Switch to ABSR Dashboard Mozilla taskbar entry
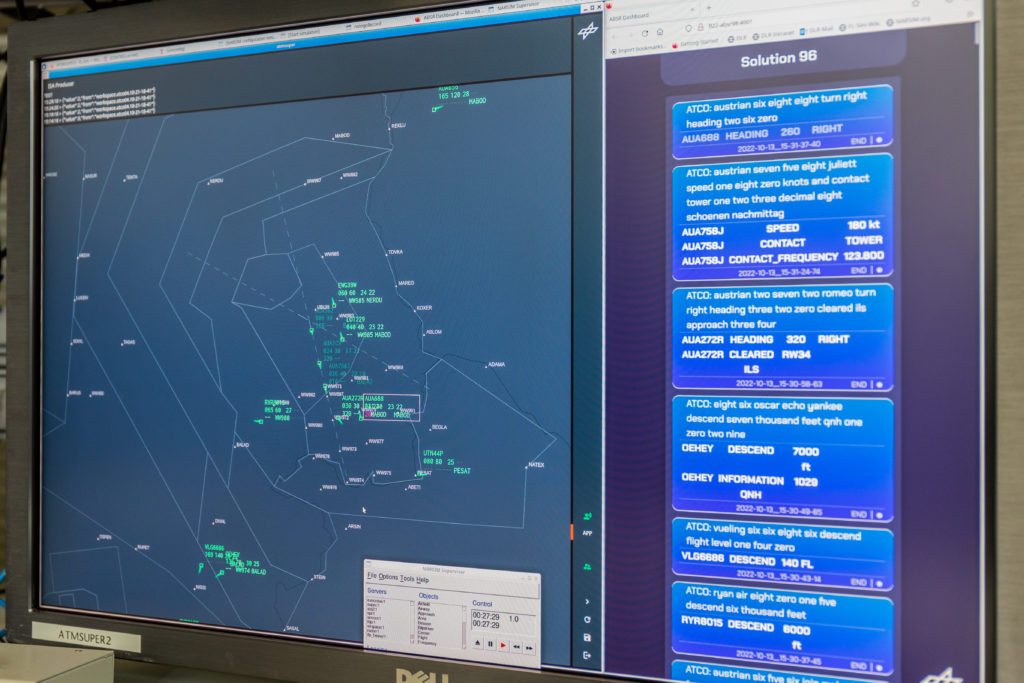Screen dimensions: 1024x683 [449, 12]
